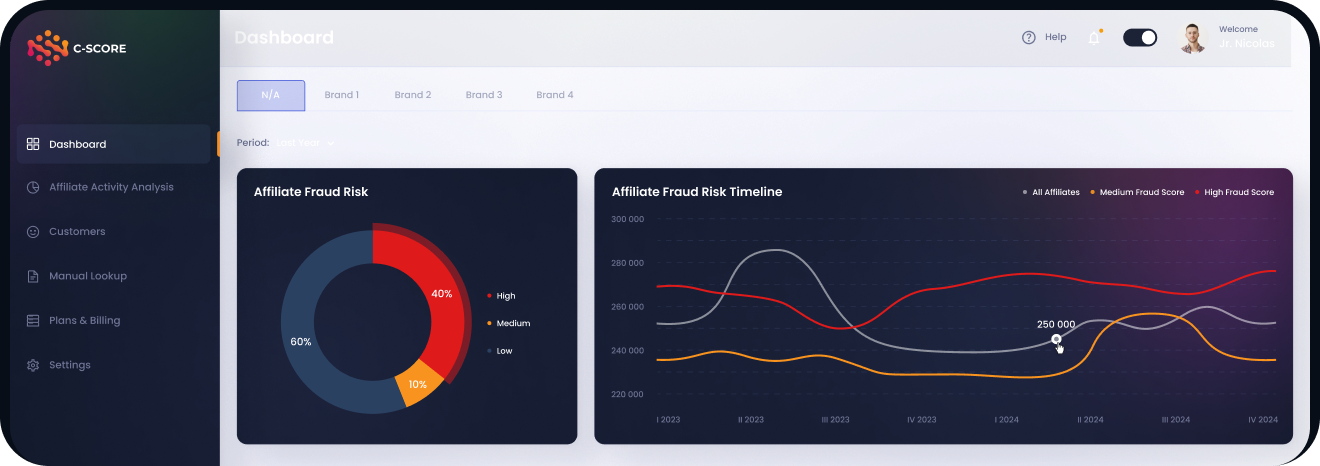Click the 250 000 data point marker
Image resolution: width=1320 pixels, height=466 pixels.
[x=1056, y=339]
